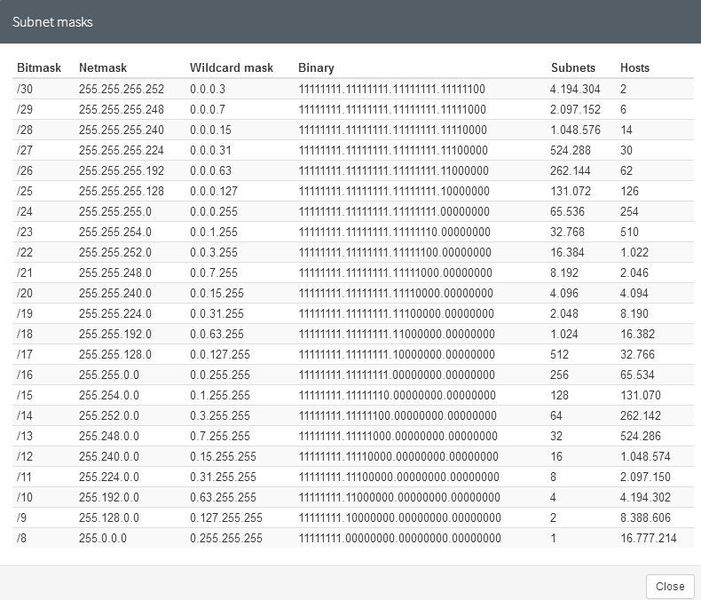
Task: Click subnets value 1.024
Action: (x=564, y=334)
